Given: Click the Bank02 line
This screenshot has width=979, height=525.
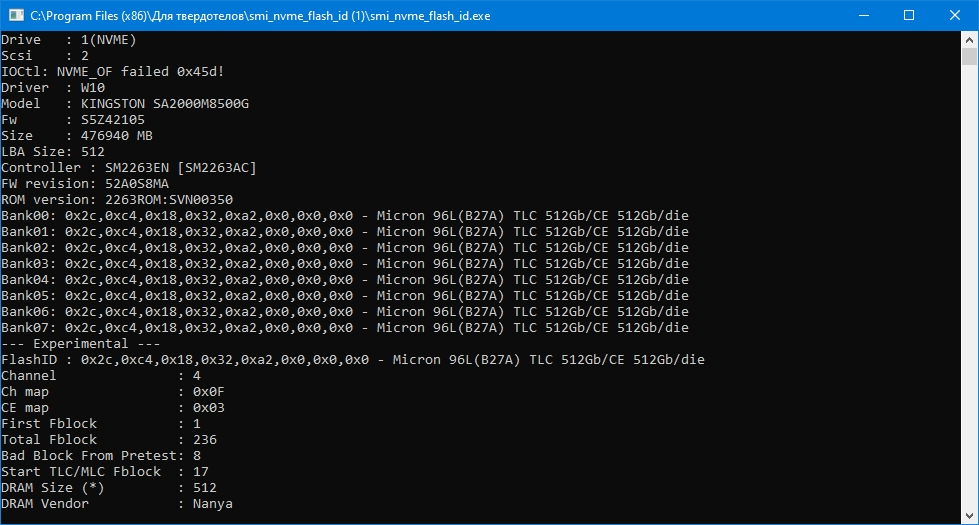Looking at the screenshot, I should 345,248.
